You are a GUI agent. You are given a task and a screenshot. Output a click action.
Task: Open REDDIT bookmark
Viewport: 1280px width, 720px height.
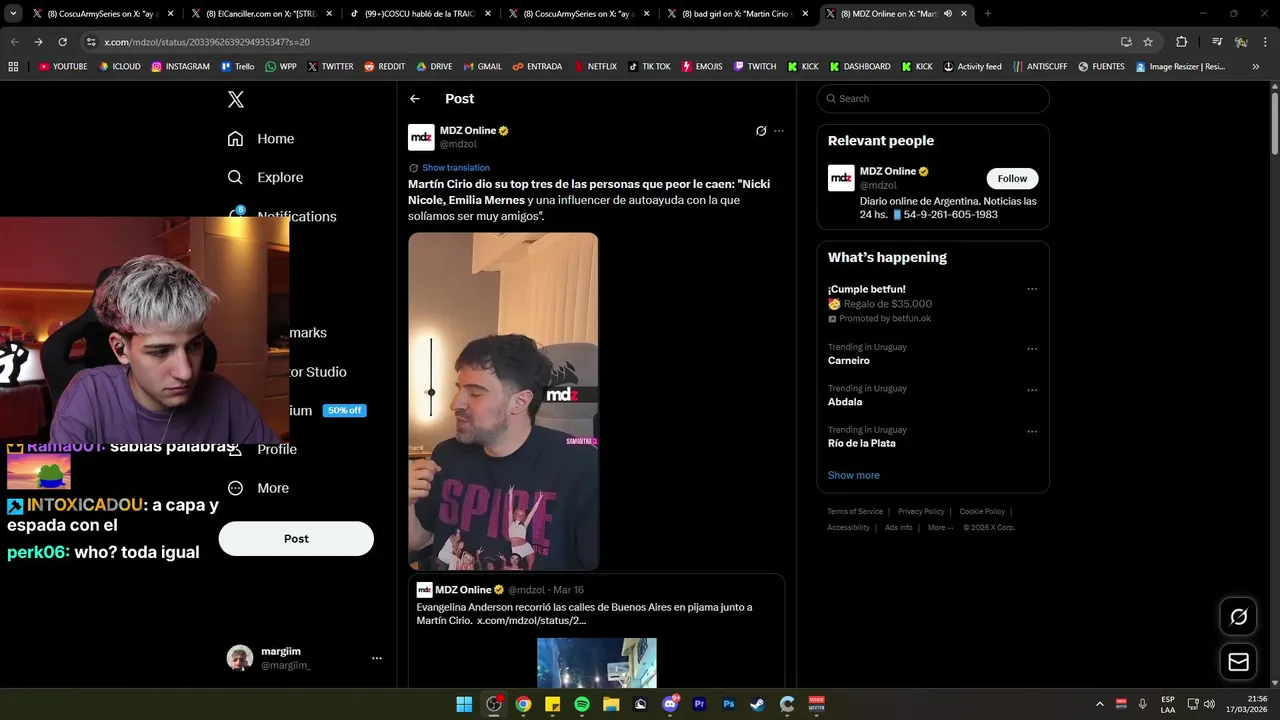point(384,67)
